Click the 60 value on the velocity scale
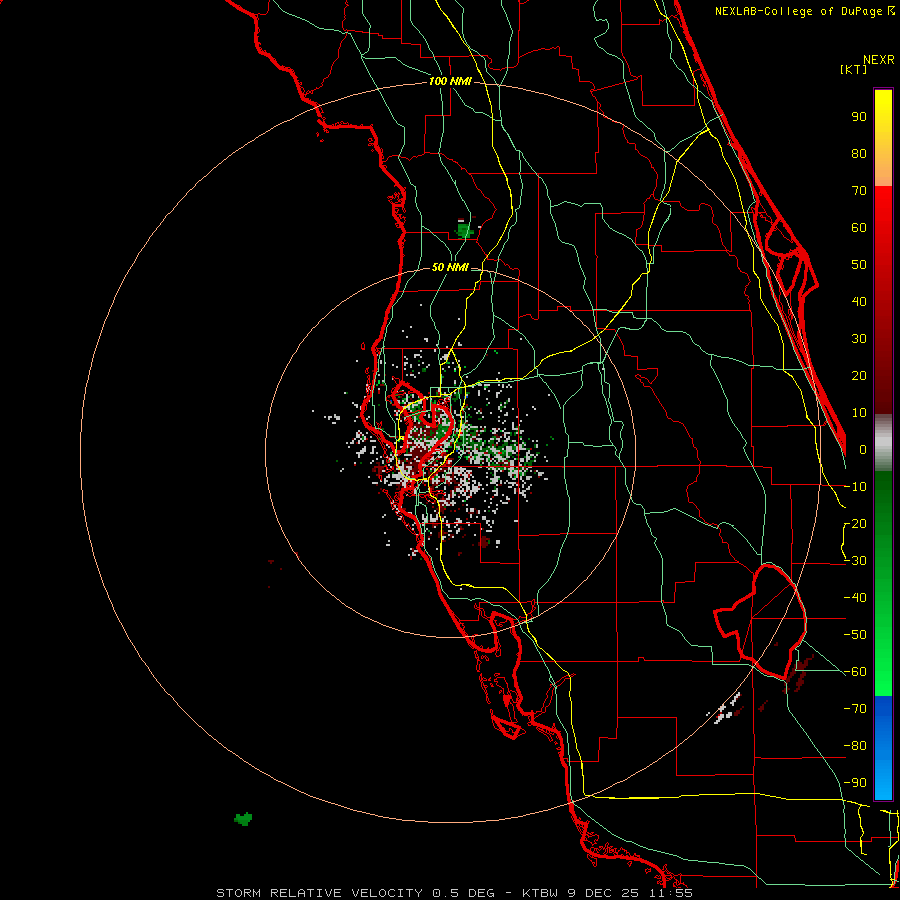The image size is (900, 900). 859,228
